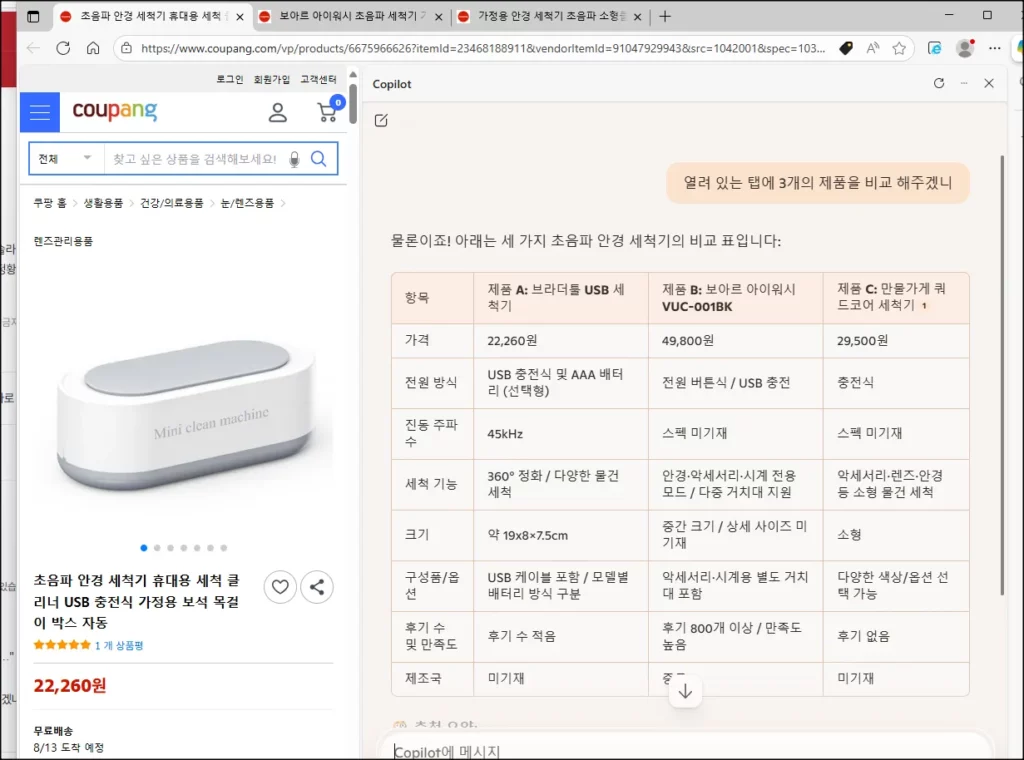Add product to wishlist heart
The height and width of the screenshot is (760, 1024).
[280, 587]
